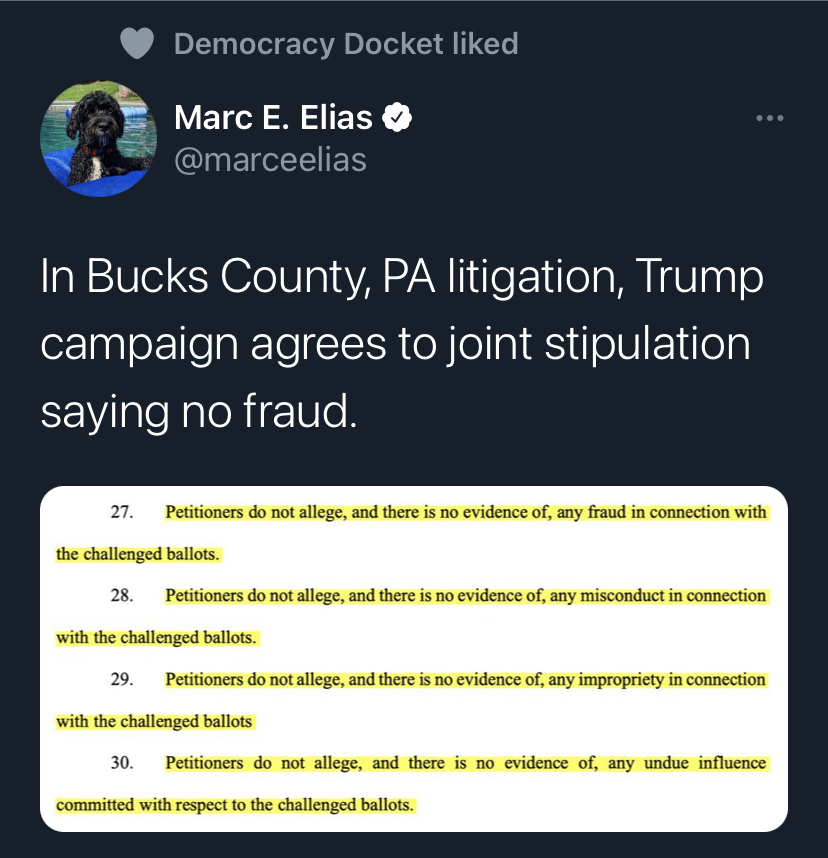The height and width of the screenshot is (858, 828).
Task: Click the blue verified checkmark badge
Action: (398, 119)
